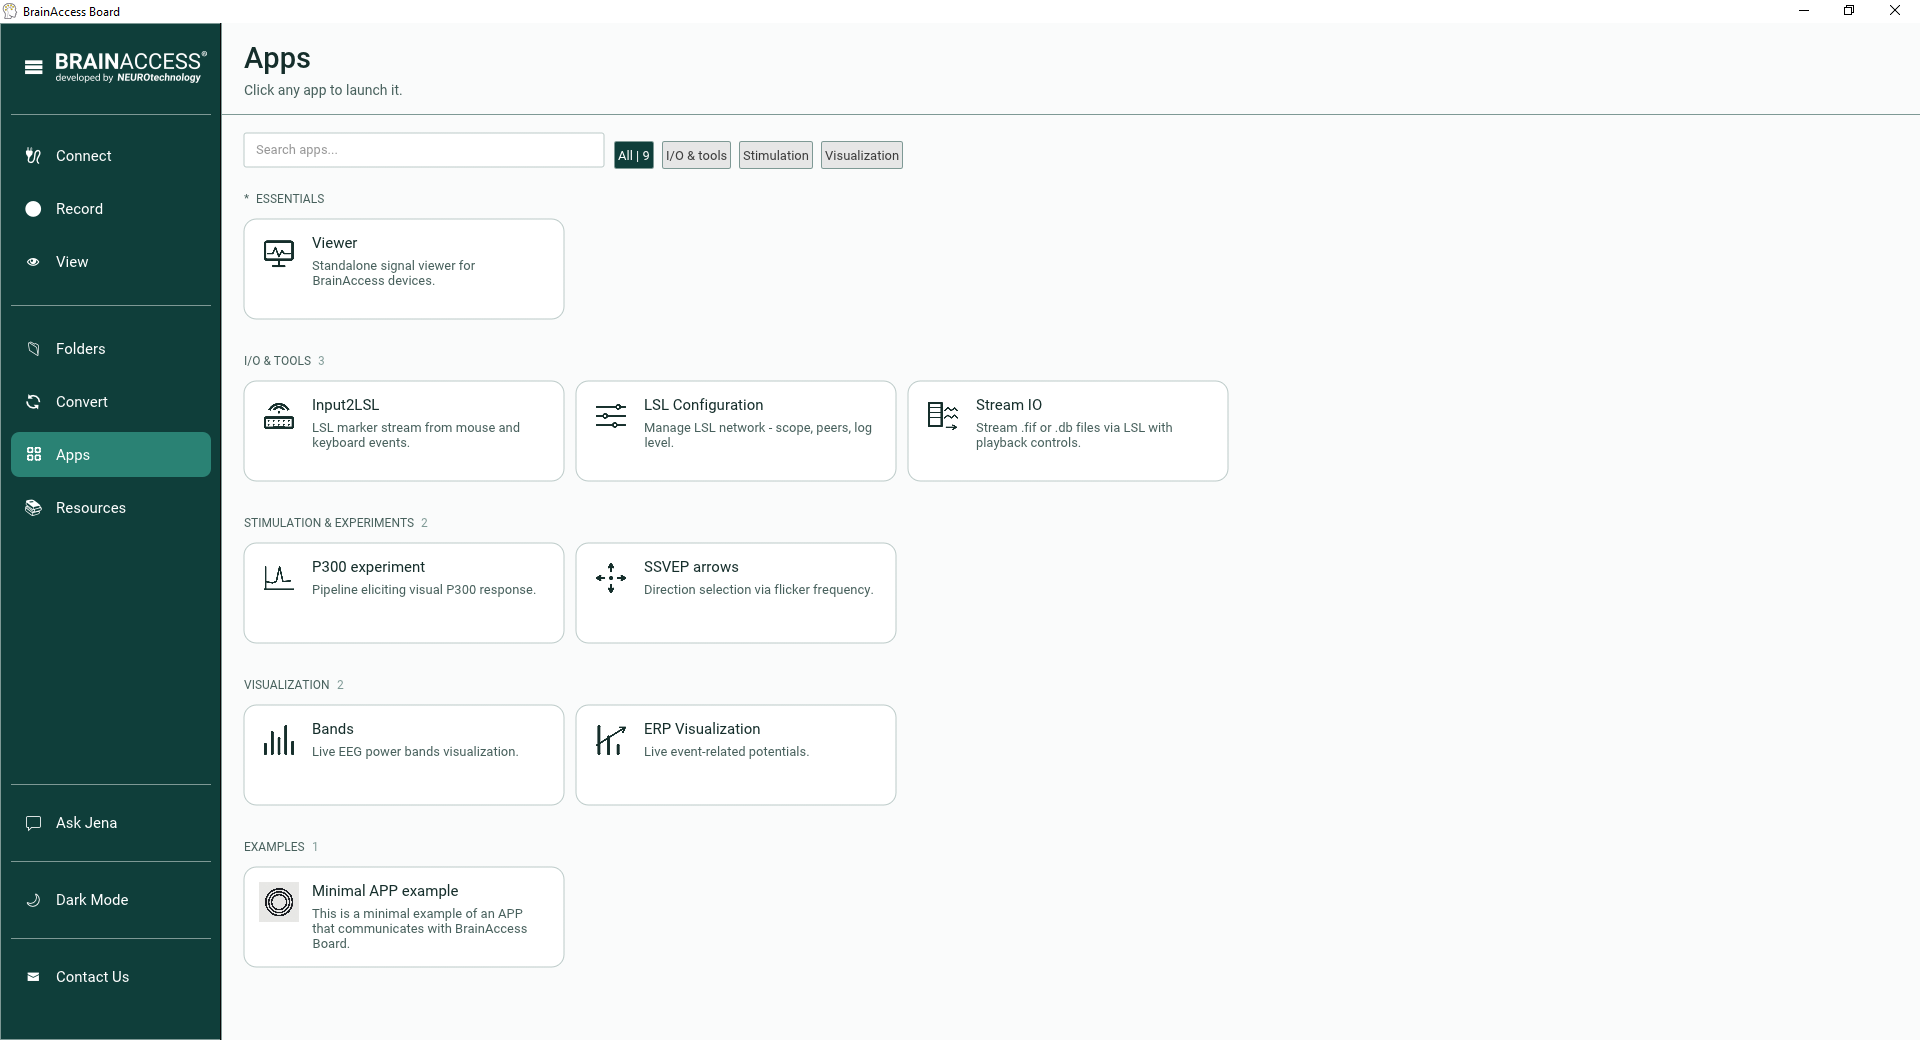
Task: Click 'Direction selection via flicker frequency.' text
Action: [x=758, y=590]
